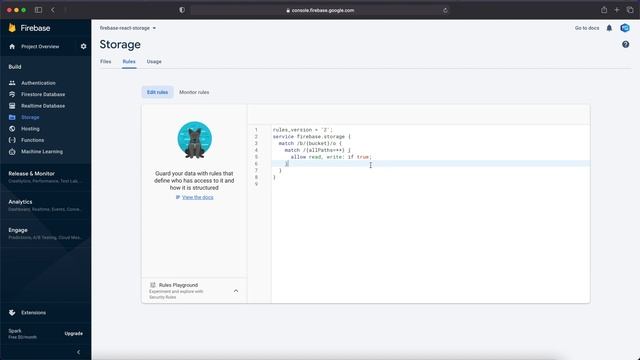Select the Monitor rules tab
The image size is (640, 360).
coord(194,92)
